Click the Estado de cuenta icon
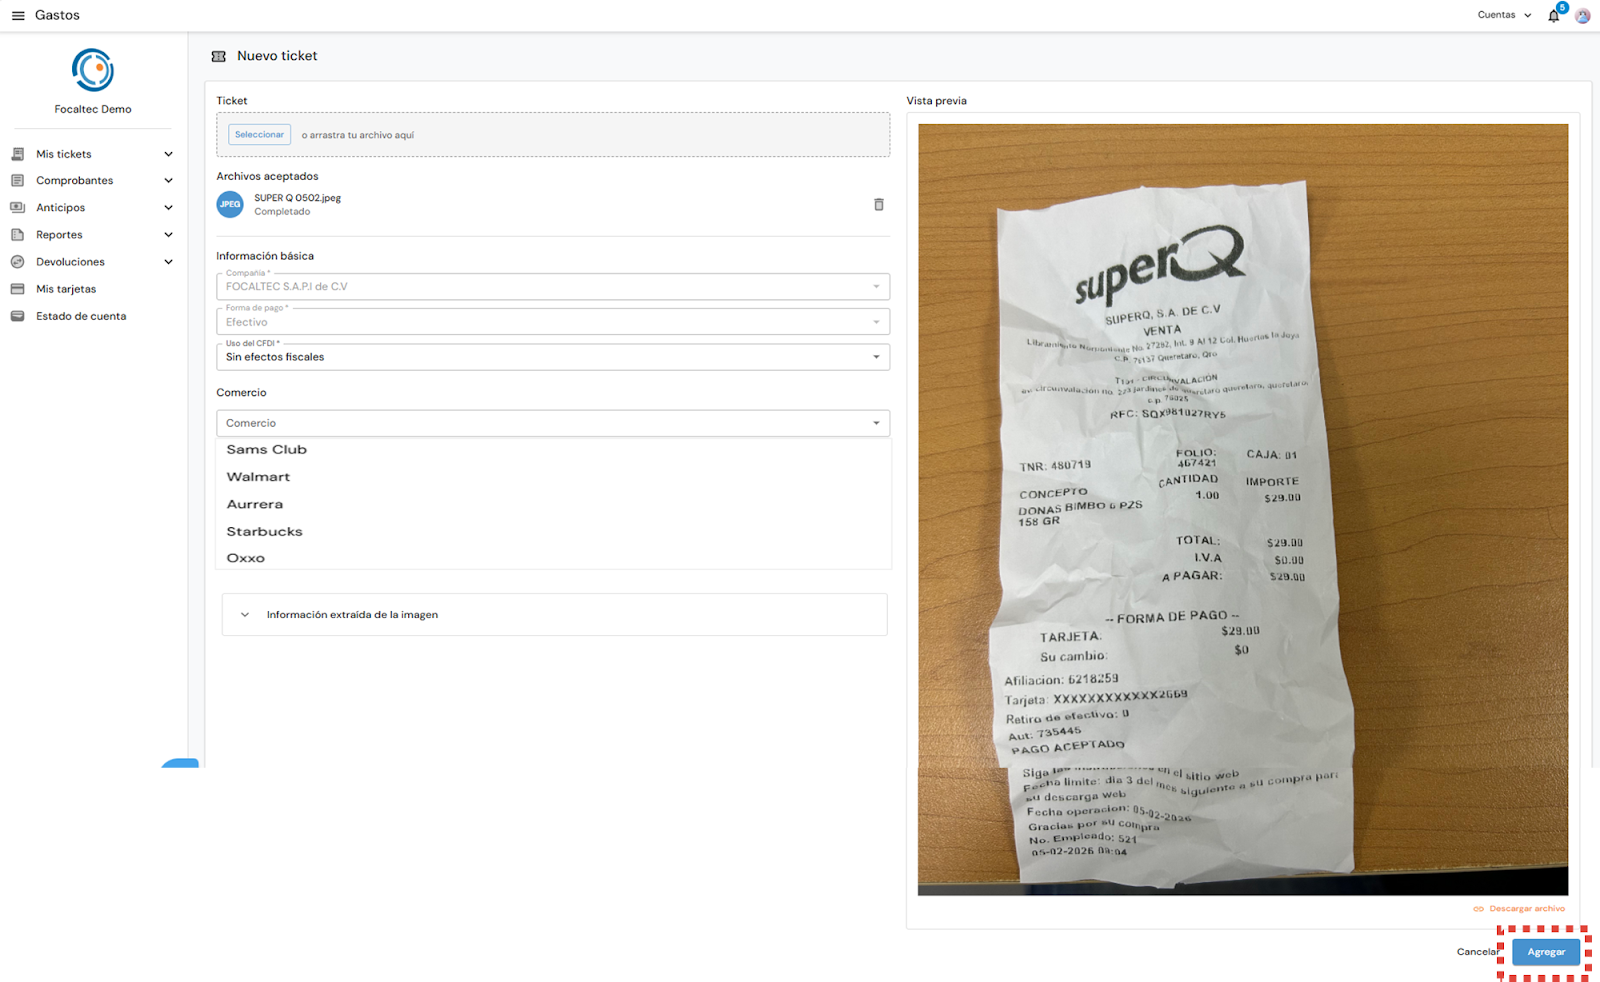The height and width of the screenshot is (982, 1600). tap(17, 316)
